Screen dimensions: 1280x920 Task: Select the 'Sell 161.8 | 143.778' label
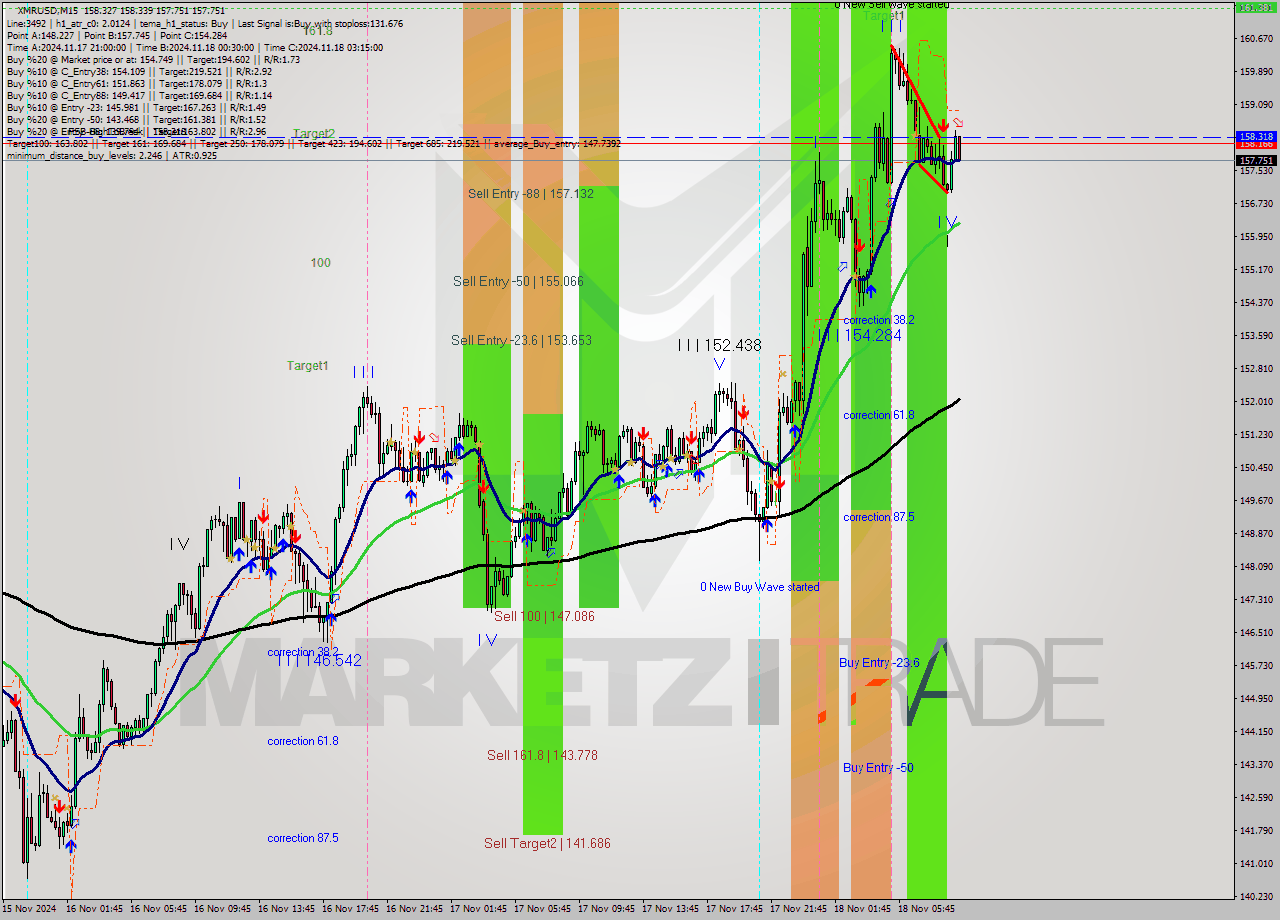pyautogui.click(x=542, y=755)
